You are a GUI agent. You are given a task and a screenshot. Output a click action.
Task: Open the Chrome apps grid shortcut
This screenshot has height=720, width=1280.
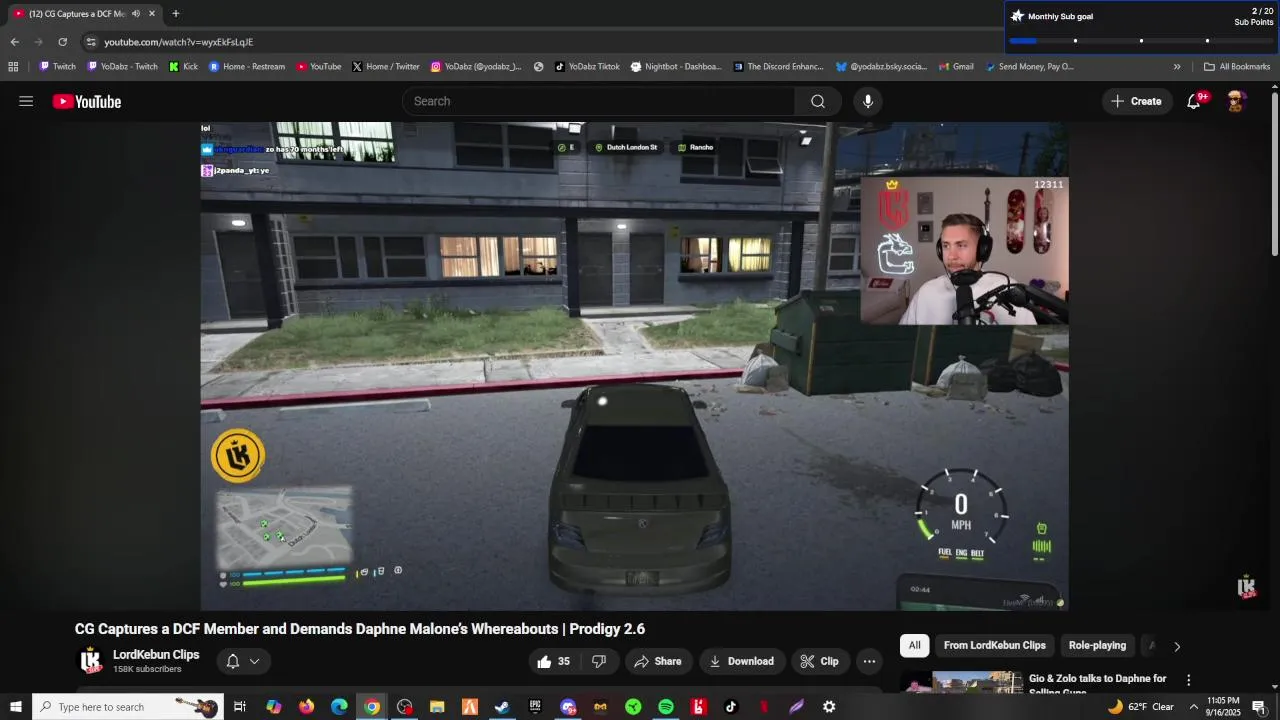click(x=13, y=67)
